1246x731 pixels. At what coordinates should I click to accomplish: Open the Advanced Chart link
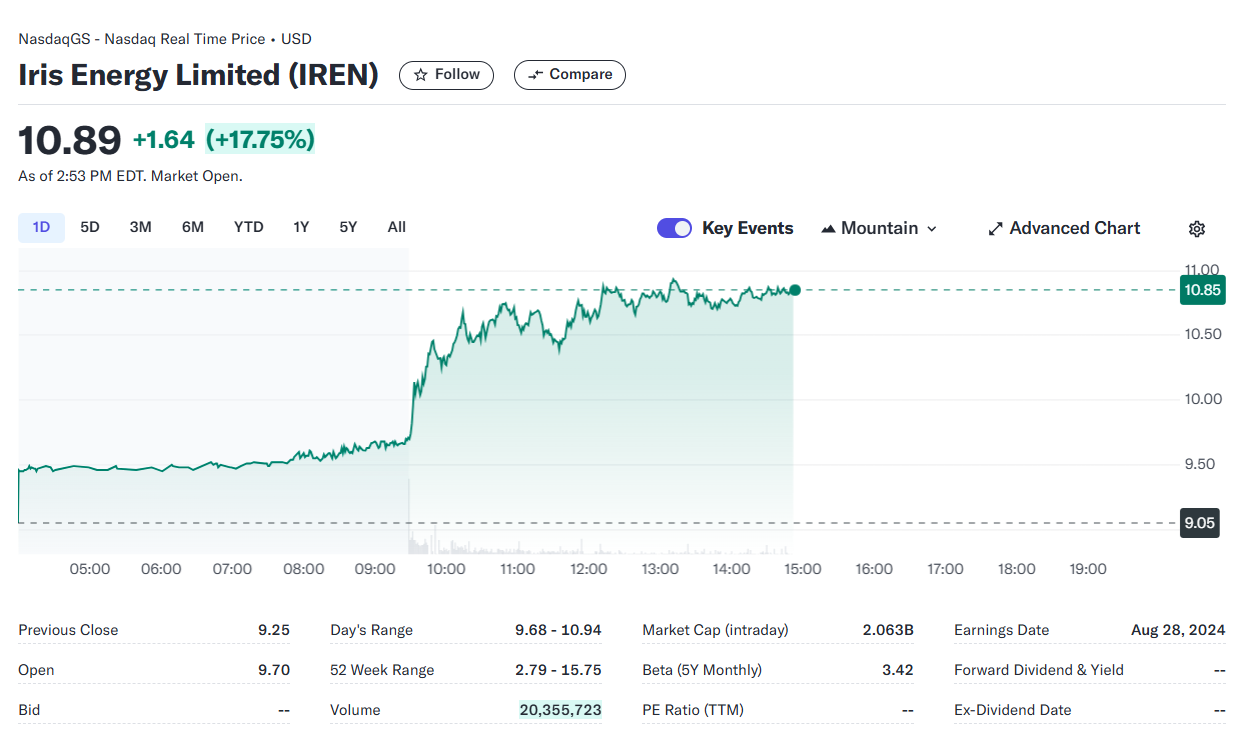(x=1064, y=228)
